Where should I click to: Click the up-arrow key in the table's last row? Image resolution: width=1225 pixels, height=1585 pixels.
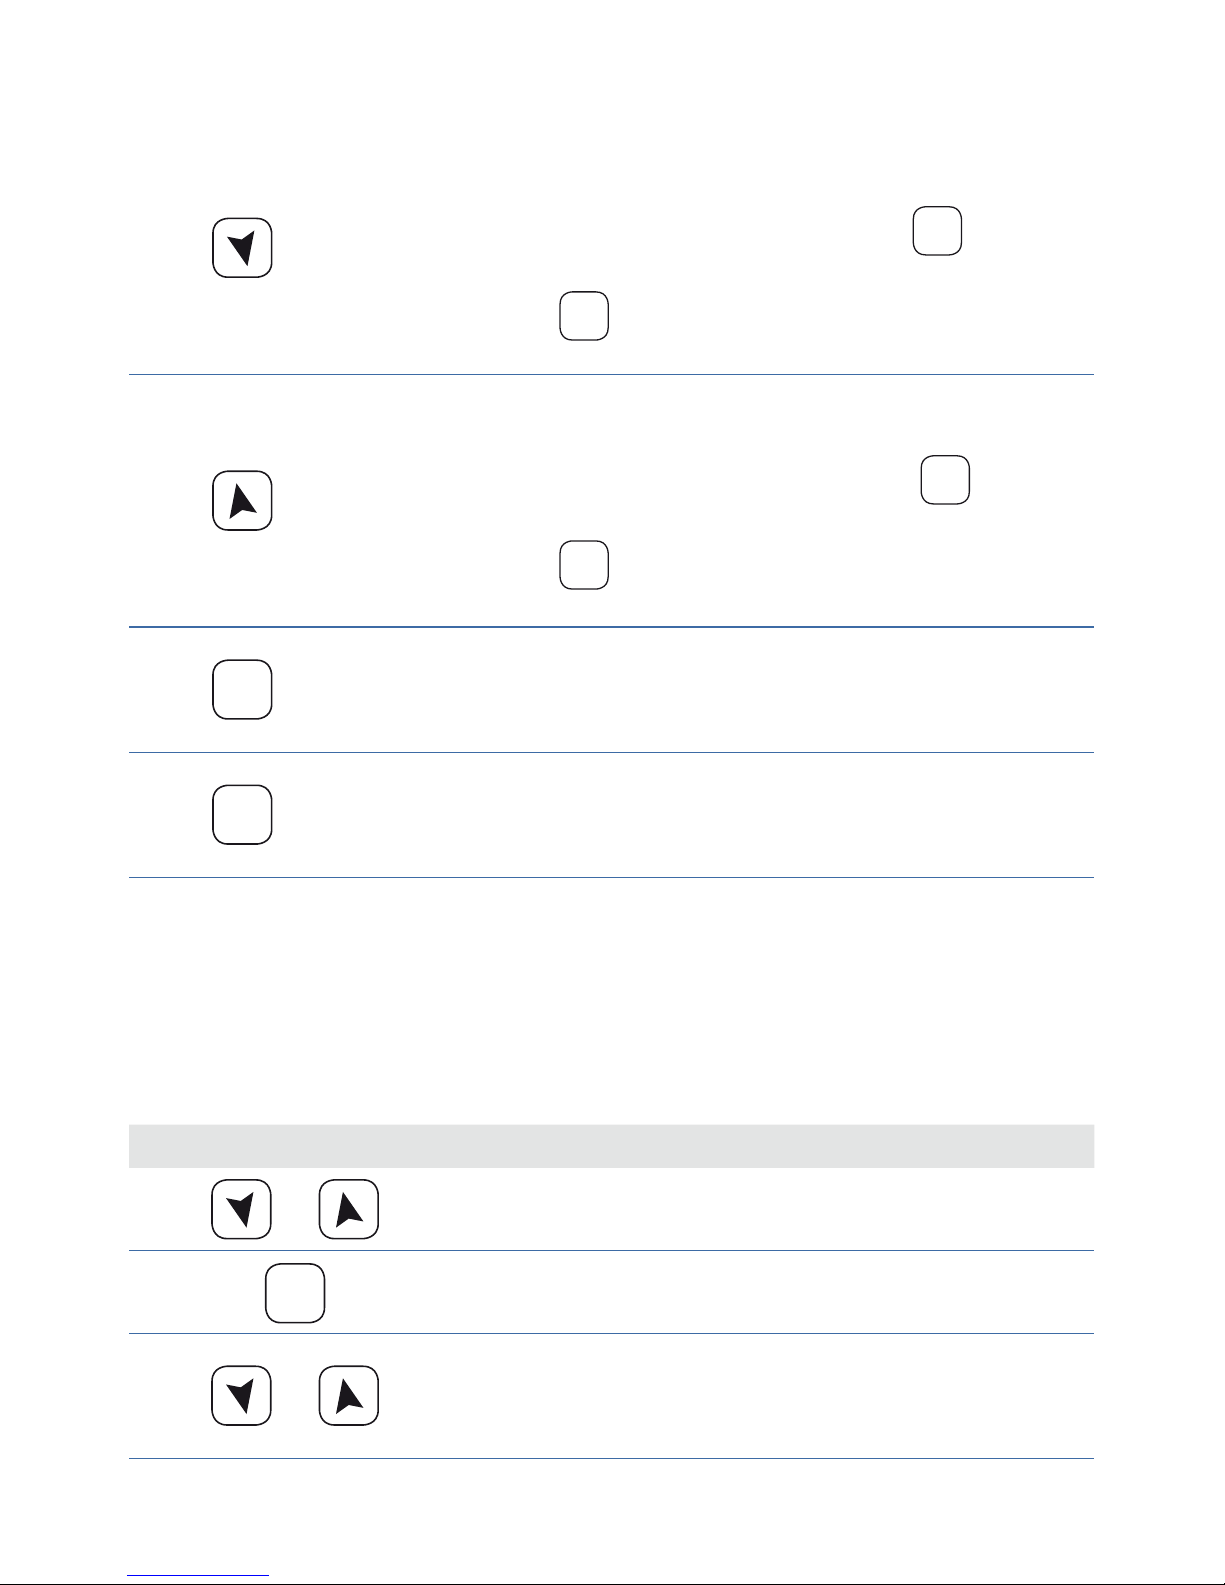tap(349, 1395)
